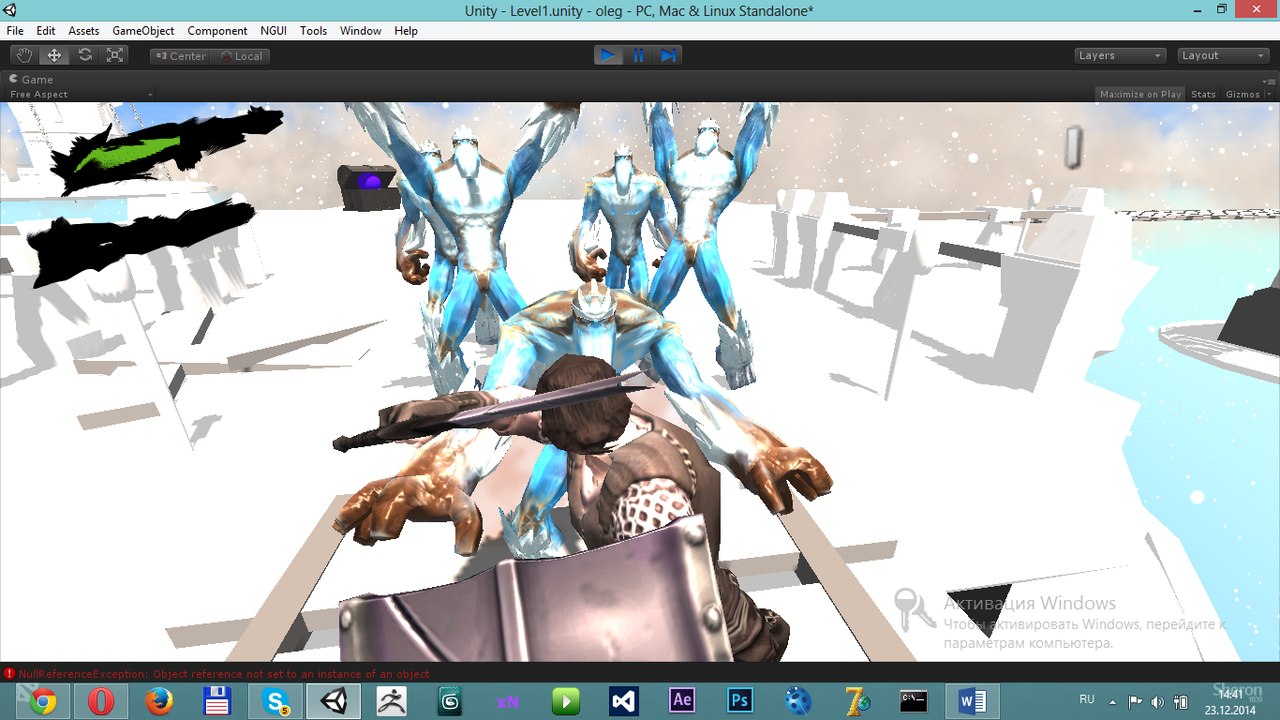Open Microsoft Word from the taskbar
The image size is (1280, 720).
[x=972, y=702]
